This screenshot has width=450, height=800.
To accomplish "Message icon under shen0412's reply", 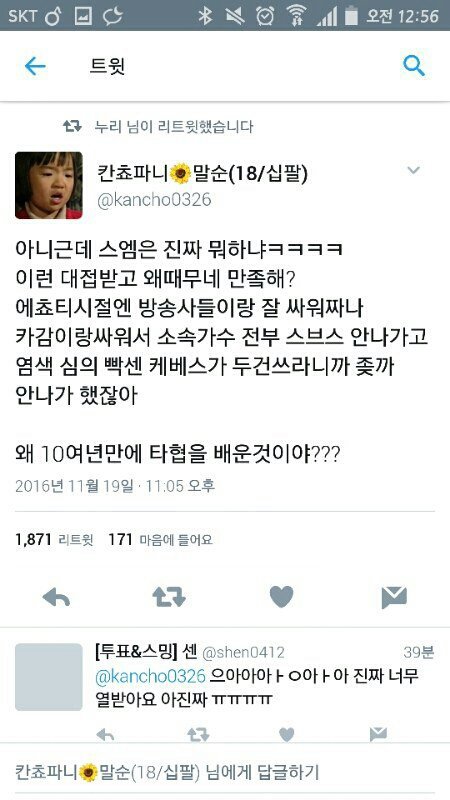I will (x=378, y=734).
